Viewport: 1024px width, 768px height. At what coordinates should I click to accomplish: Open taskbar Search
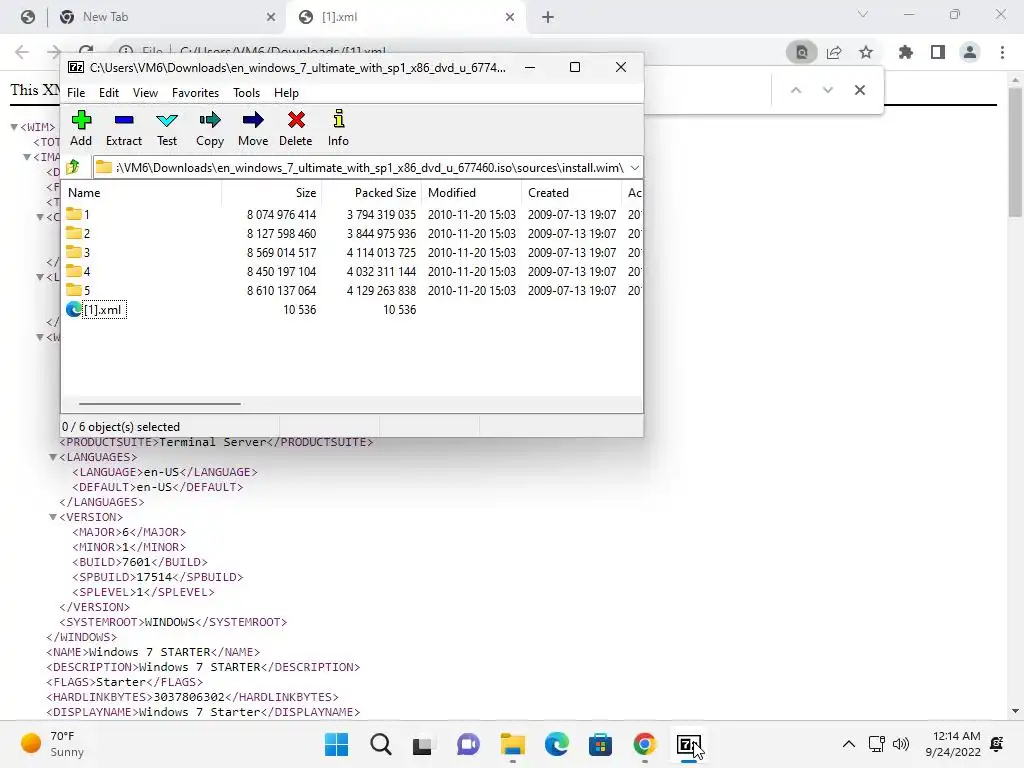381,744
